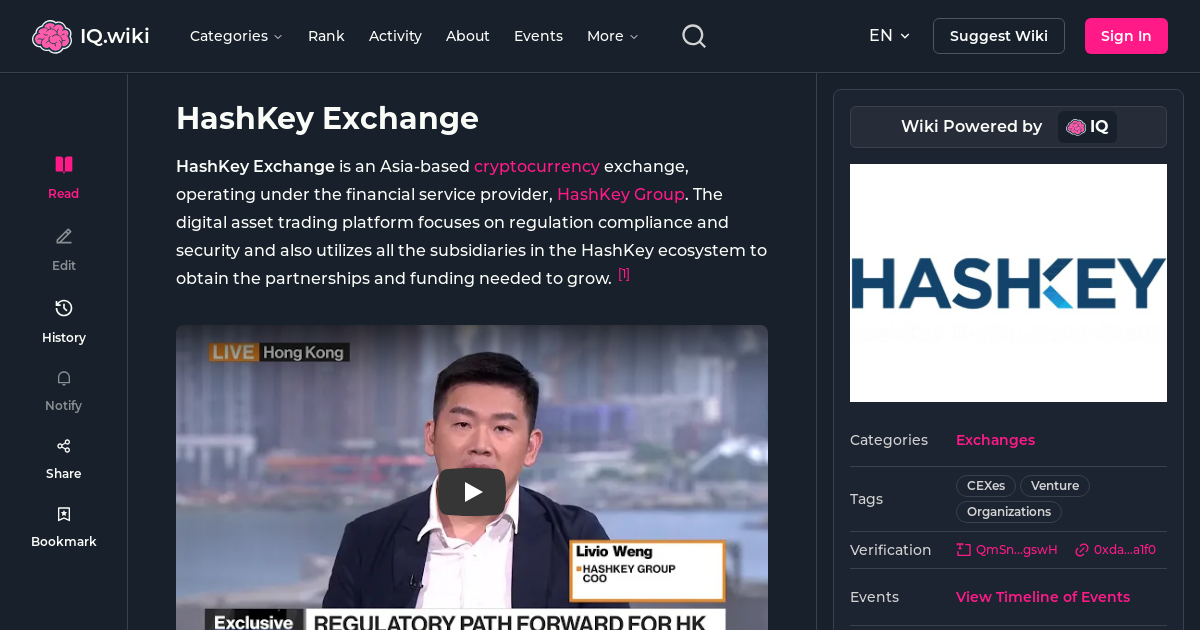The image size is (1200, 630).
Task: Open search with the magnifying glass icon
Action: click(693, 35)
